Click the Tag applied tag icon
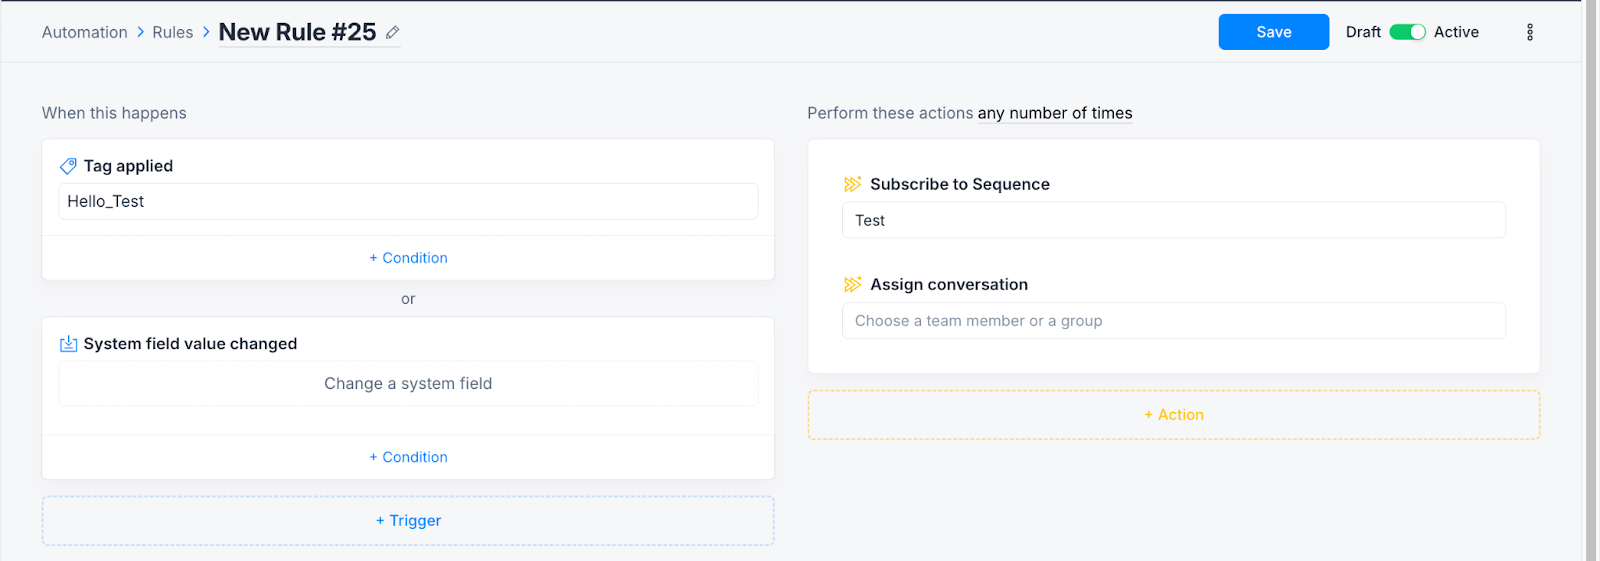Image resolution: width=1600 pixels, height=561 pixels. (68, 166)
